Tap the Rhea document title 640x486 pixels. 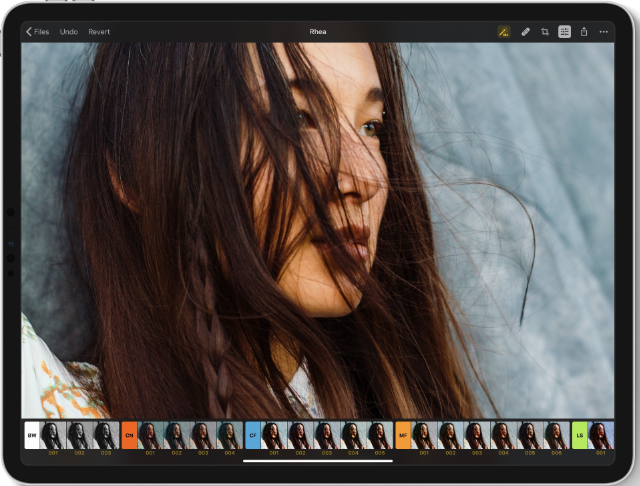pos(320,32)
